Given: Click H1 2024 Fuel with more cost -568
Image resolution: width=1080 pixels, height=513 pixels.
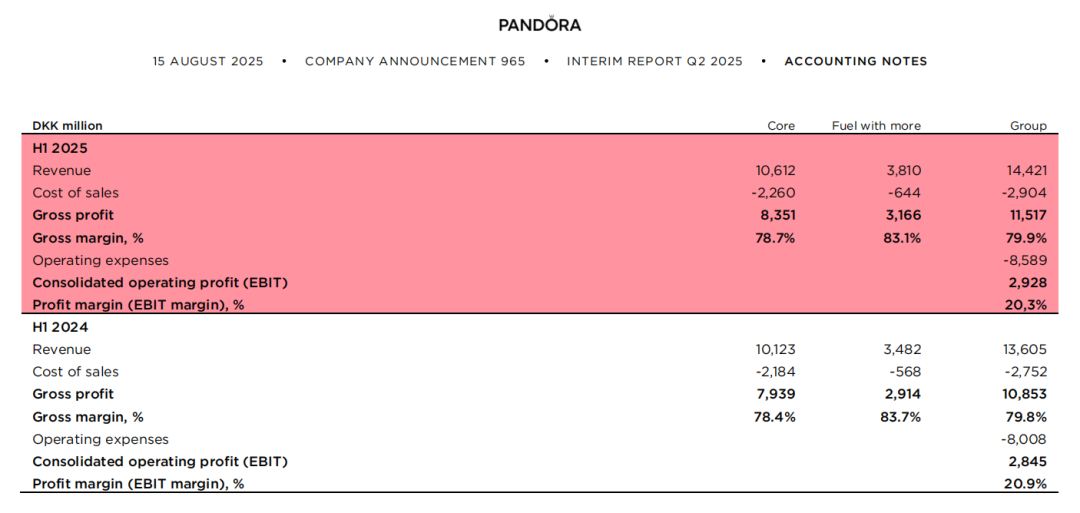Looking at the screenshot, I should coord(906,372).
